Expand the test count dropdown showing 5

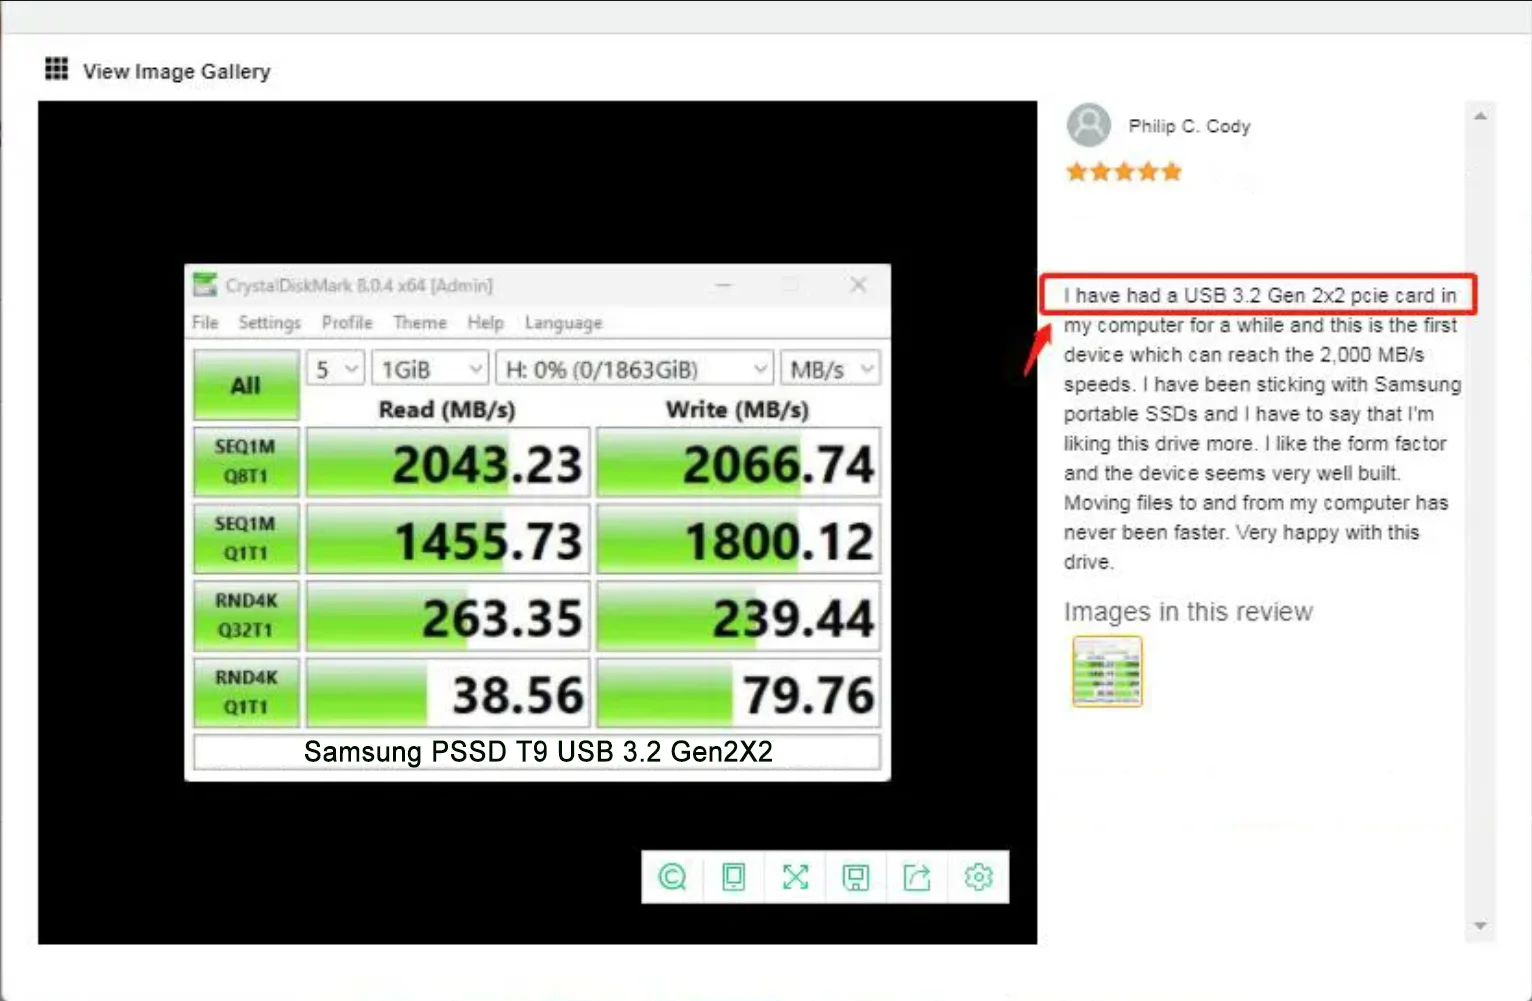(x=334, y=369)
